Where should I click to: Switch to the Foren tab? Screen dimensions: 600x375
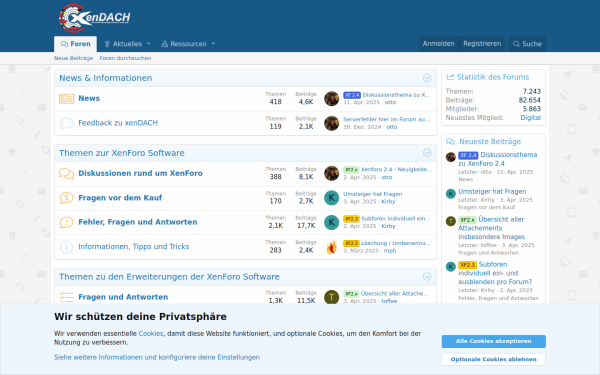(x=75, y=44)
